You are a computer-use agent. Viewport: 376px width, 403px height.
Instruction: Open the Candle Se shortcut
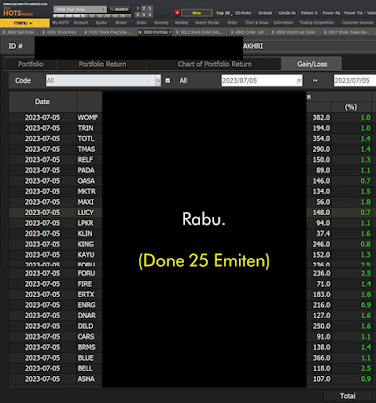(287, 13)
